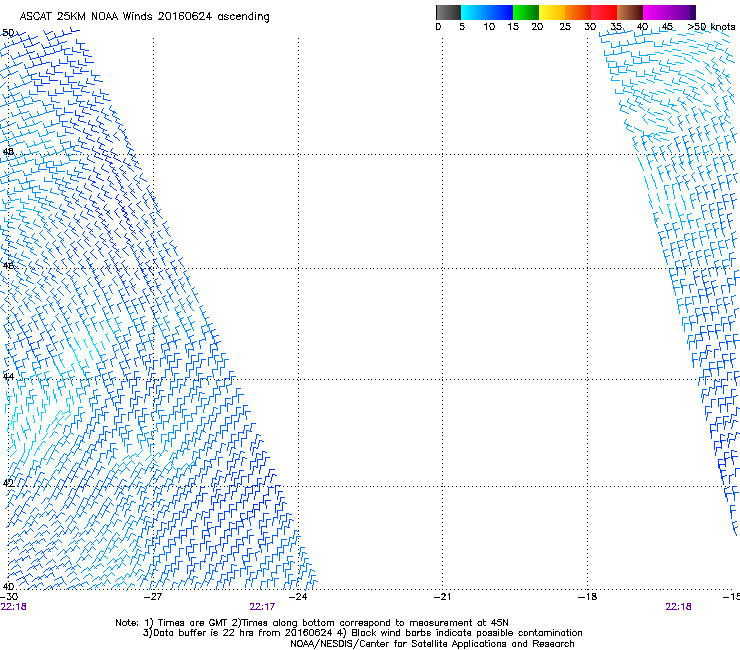Click the brown 35-40 knots color segment

coord(630,12)
